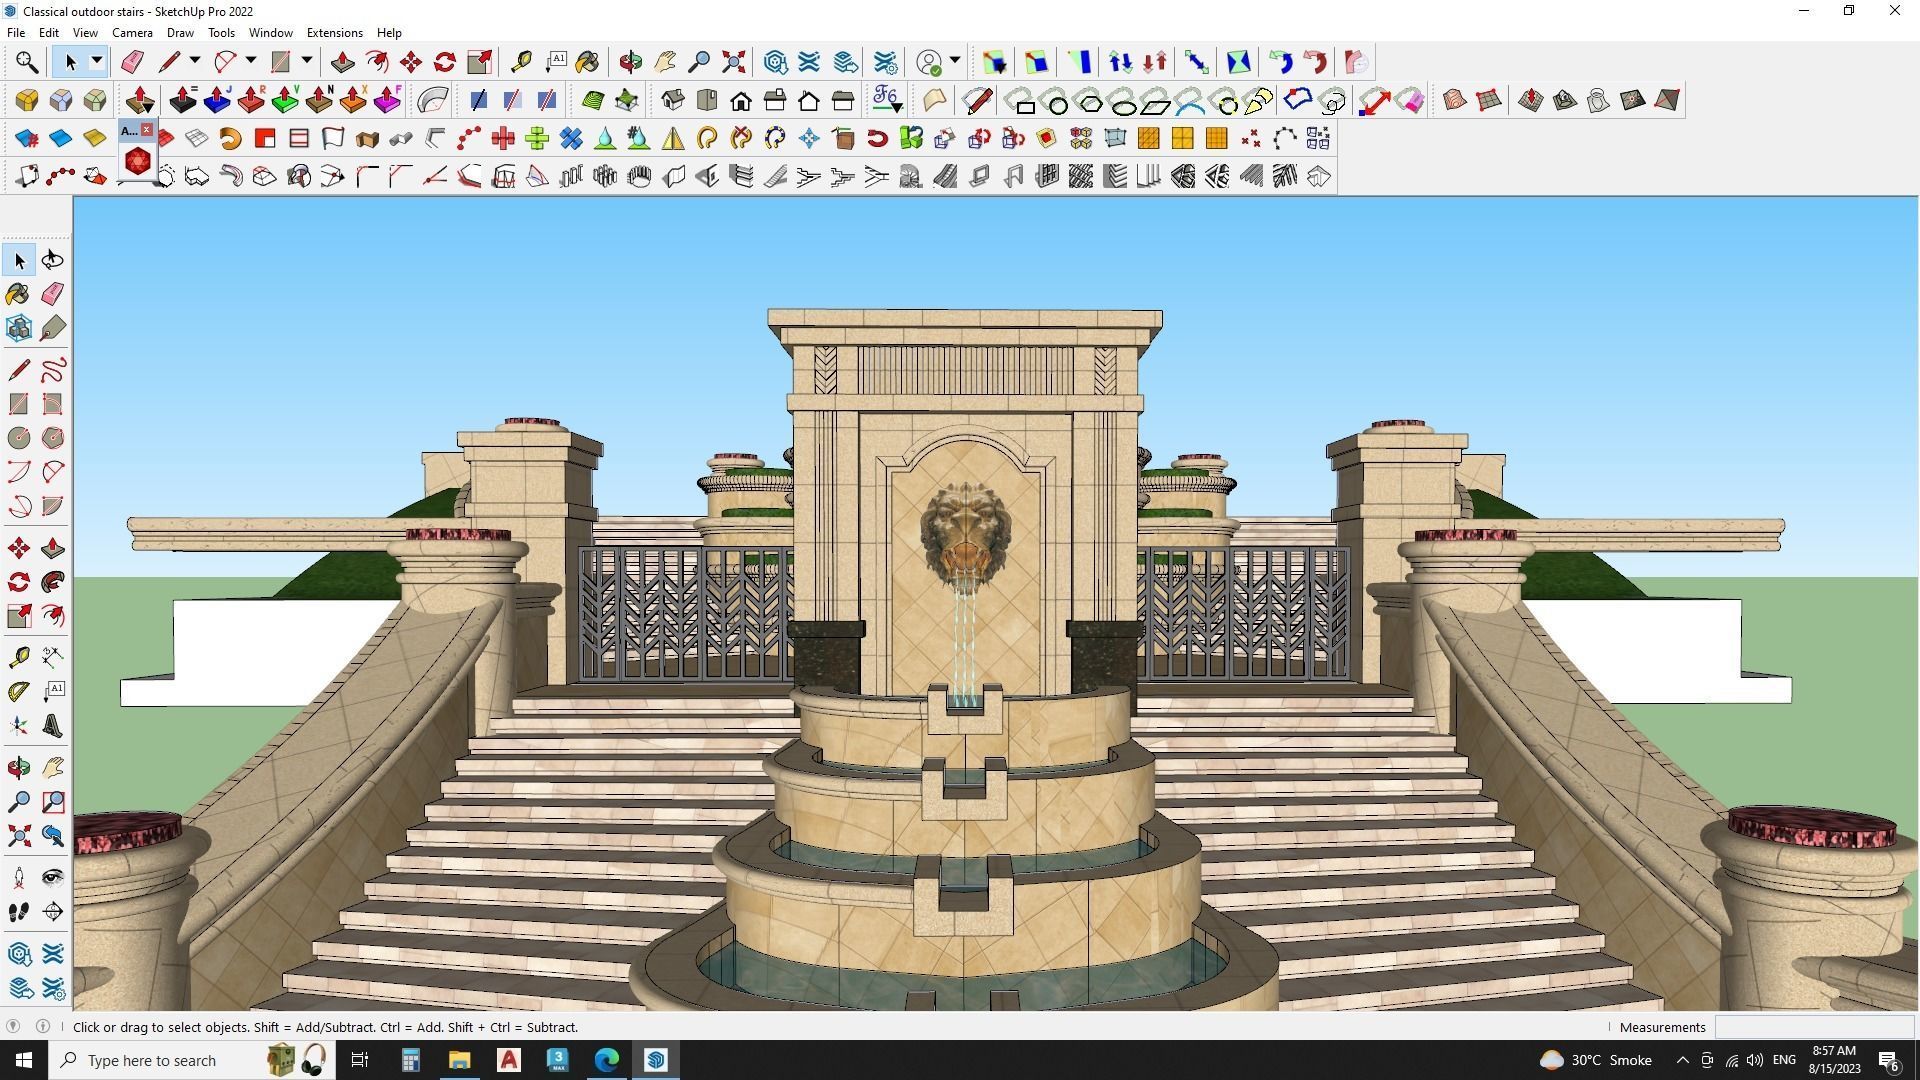This screenshot has height=1080, width=1920.
Task: Close the small floating A... toolbar
Action: coord(147,130)
